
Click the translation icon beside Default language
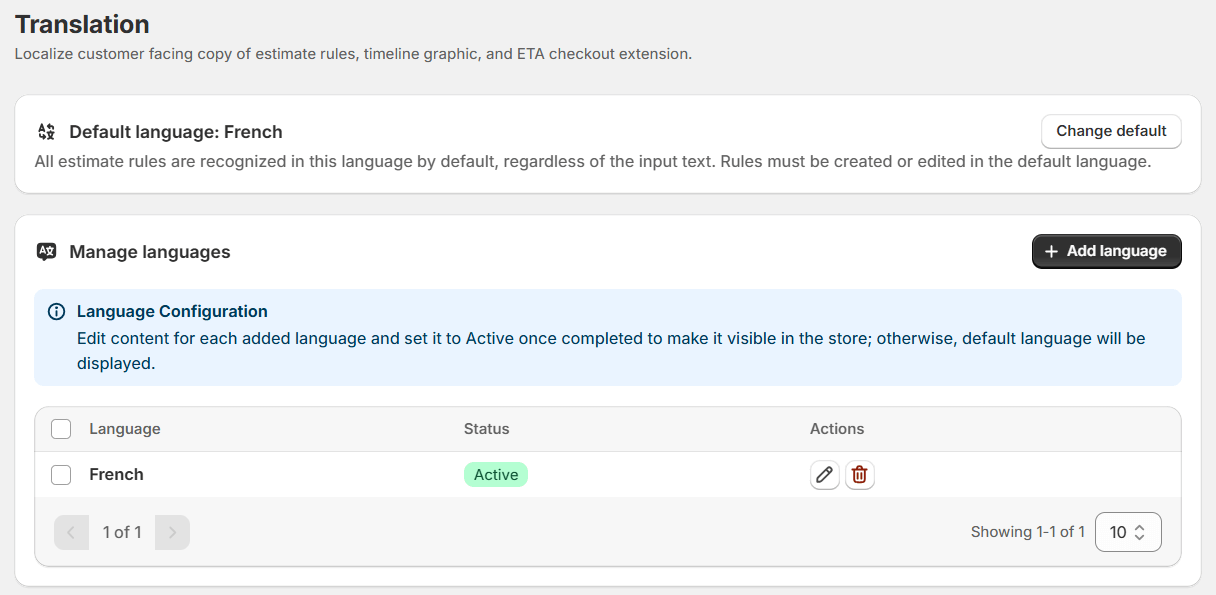pyautogui.click(x=46, y=131)
